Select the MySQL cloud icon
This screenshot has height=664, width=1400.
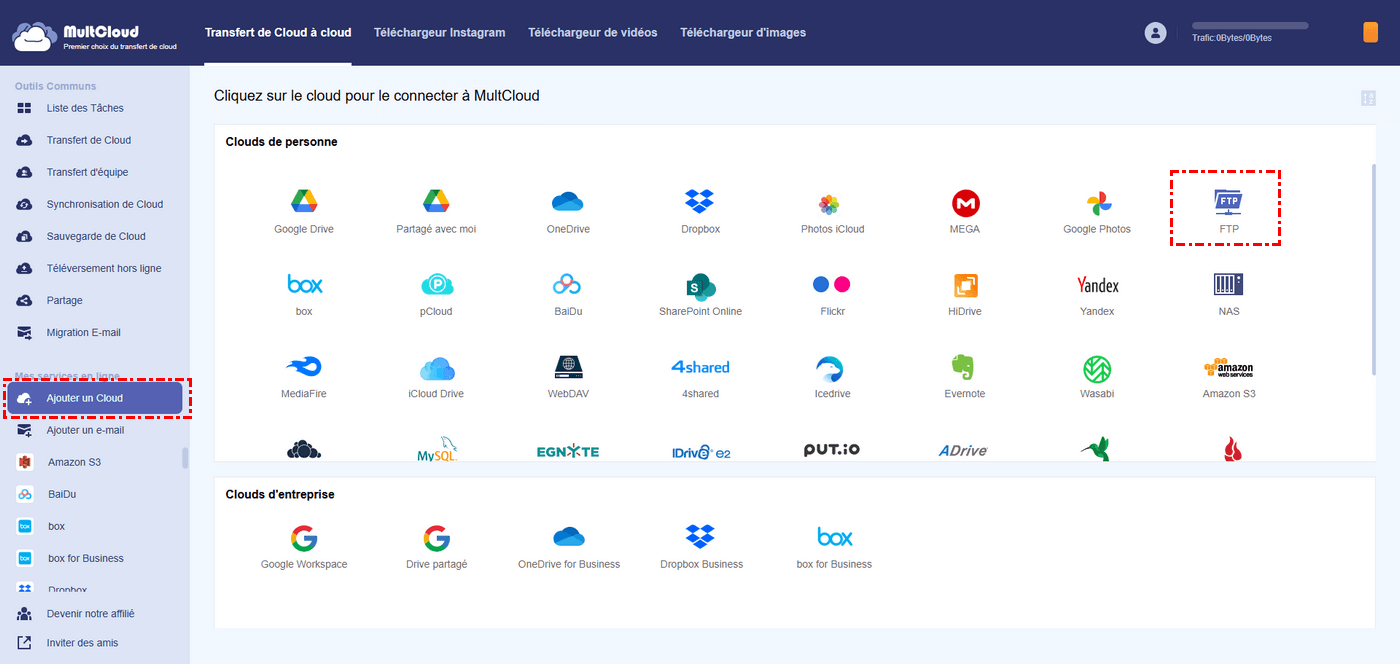tap(436, 451)
